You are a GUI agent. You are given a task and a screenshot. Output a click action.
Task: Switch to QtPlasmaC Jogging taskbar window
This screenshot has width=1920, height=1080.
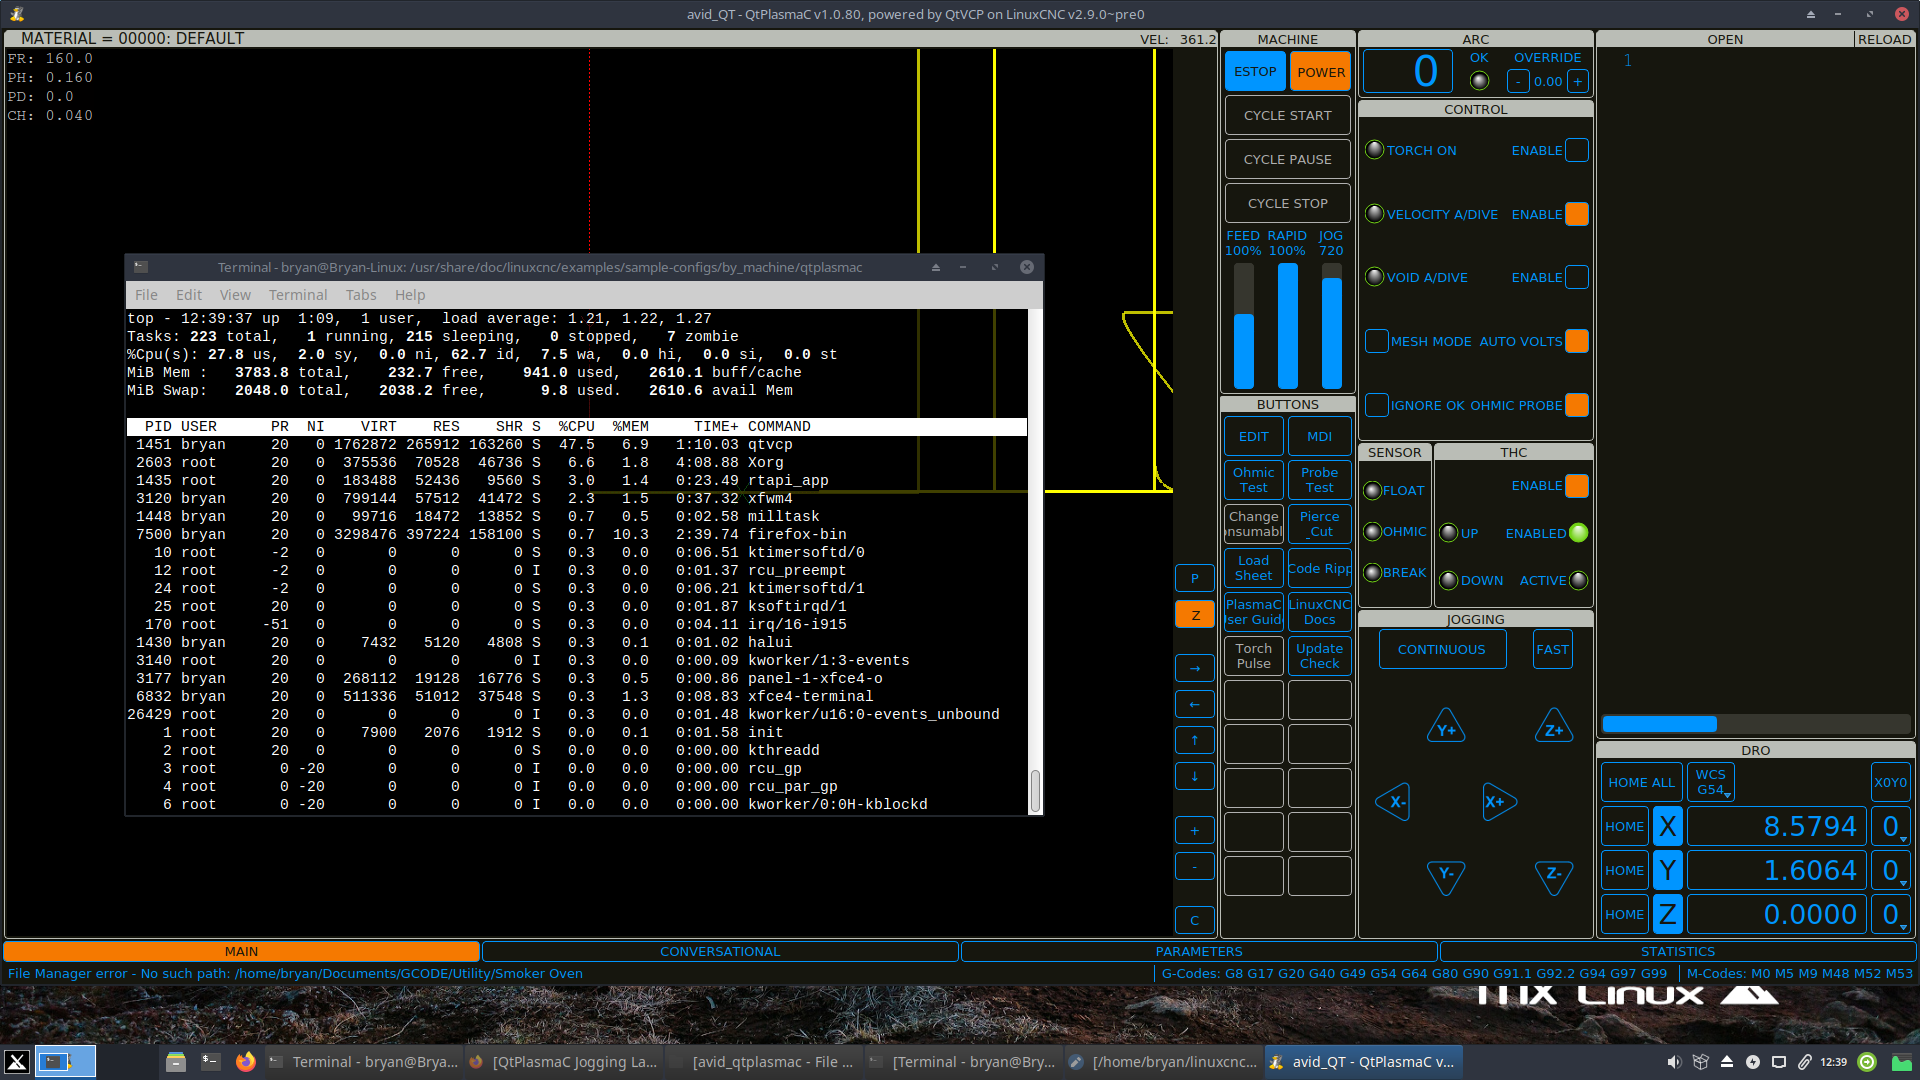point(563,1062)
